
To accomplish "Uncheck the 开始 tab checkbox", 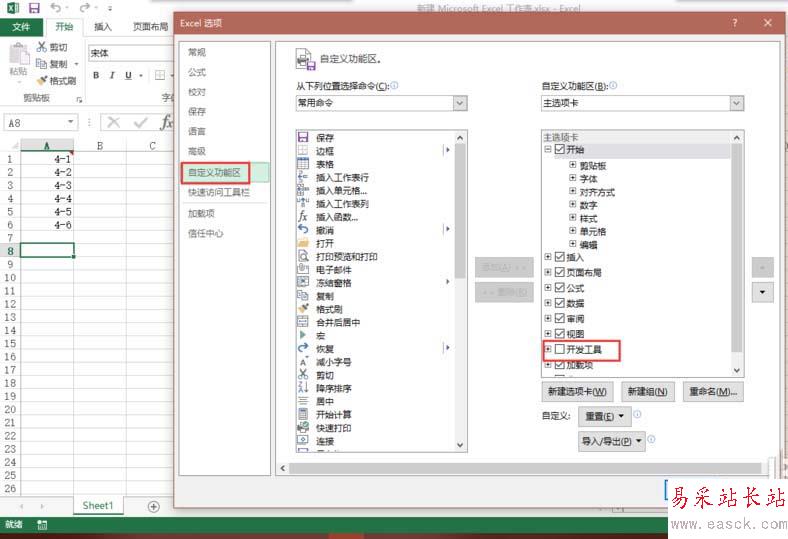I will (x=560, y=149).
